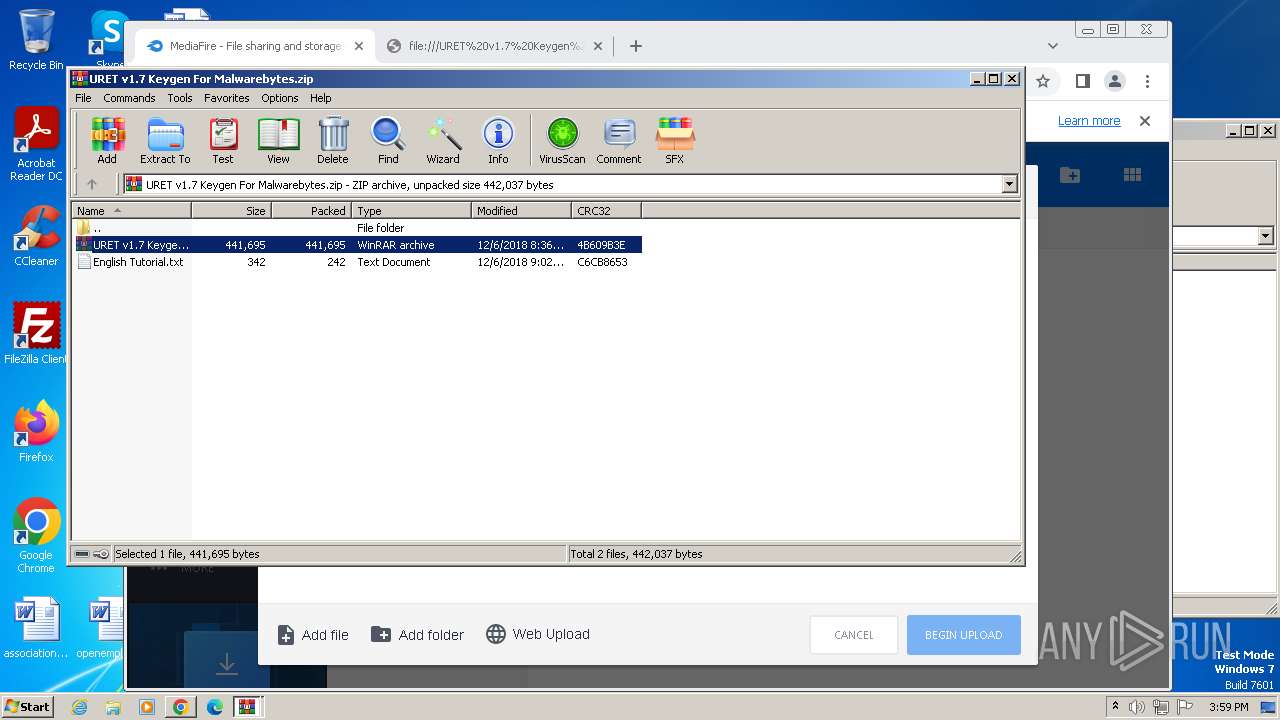Sort by the Modified column header

coord(521,210)
